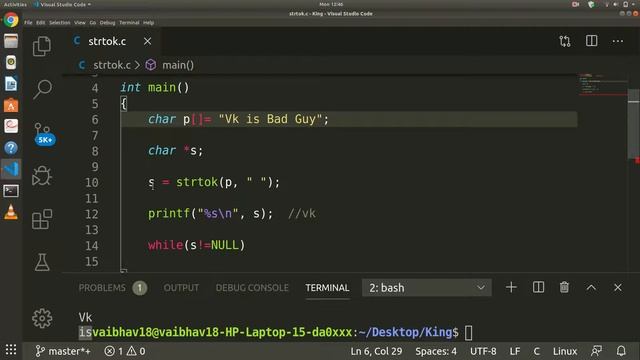The height and width of the screenshot is (360, 640).
Task: Open the Explorer view in activity bar
Action: coord(42,46)
